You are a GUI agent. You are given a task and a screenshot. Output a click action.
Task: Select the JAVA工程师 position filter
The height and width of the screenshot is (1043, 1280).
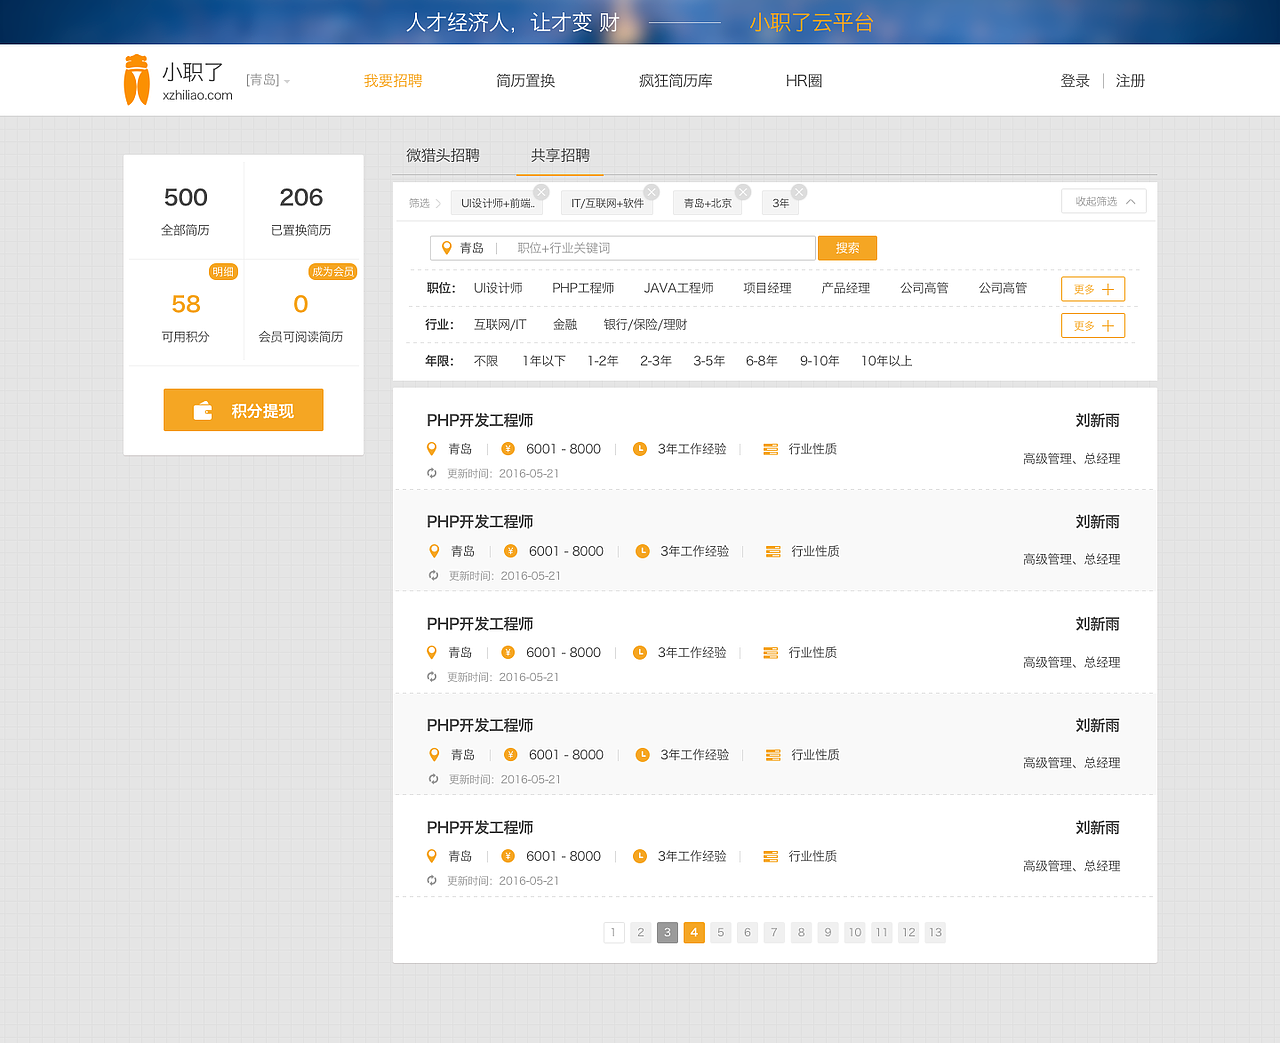[x=679, y=288]
